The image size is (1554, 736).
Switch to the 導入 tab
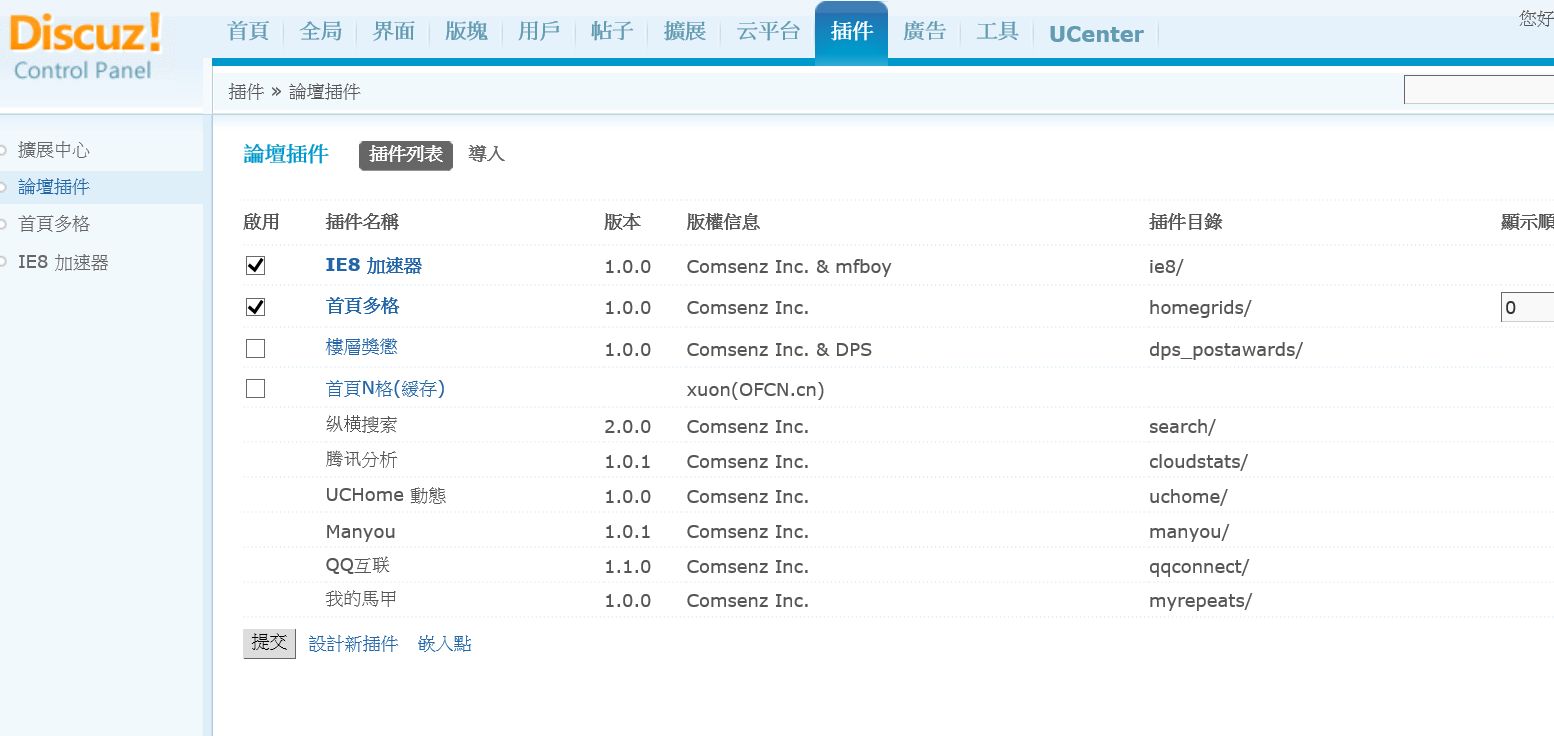(x=487, y=155)
